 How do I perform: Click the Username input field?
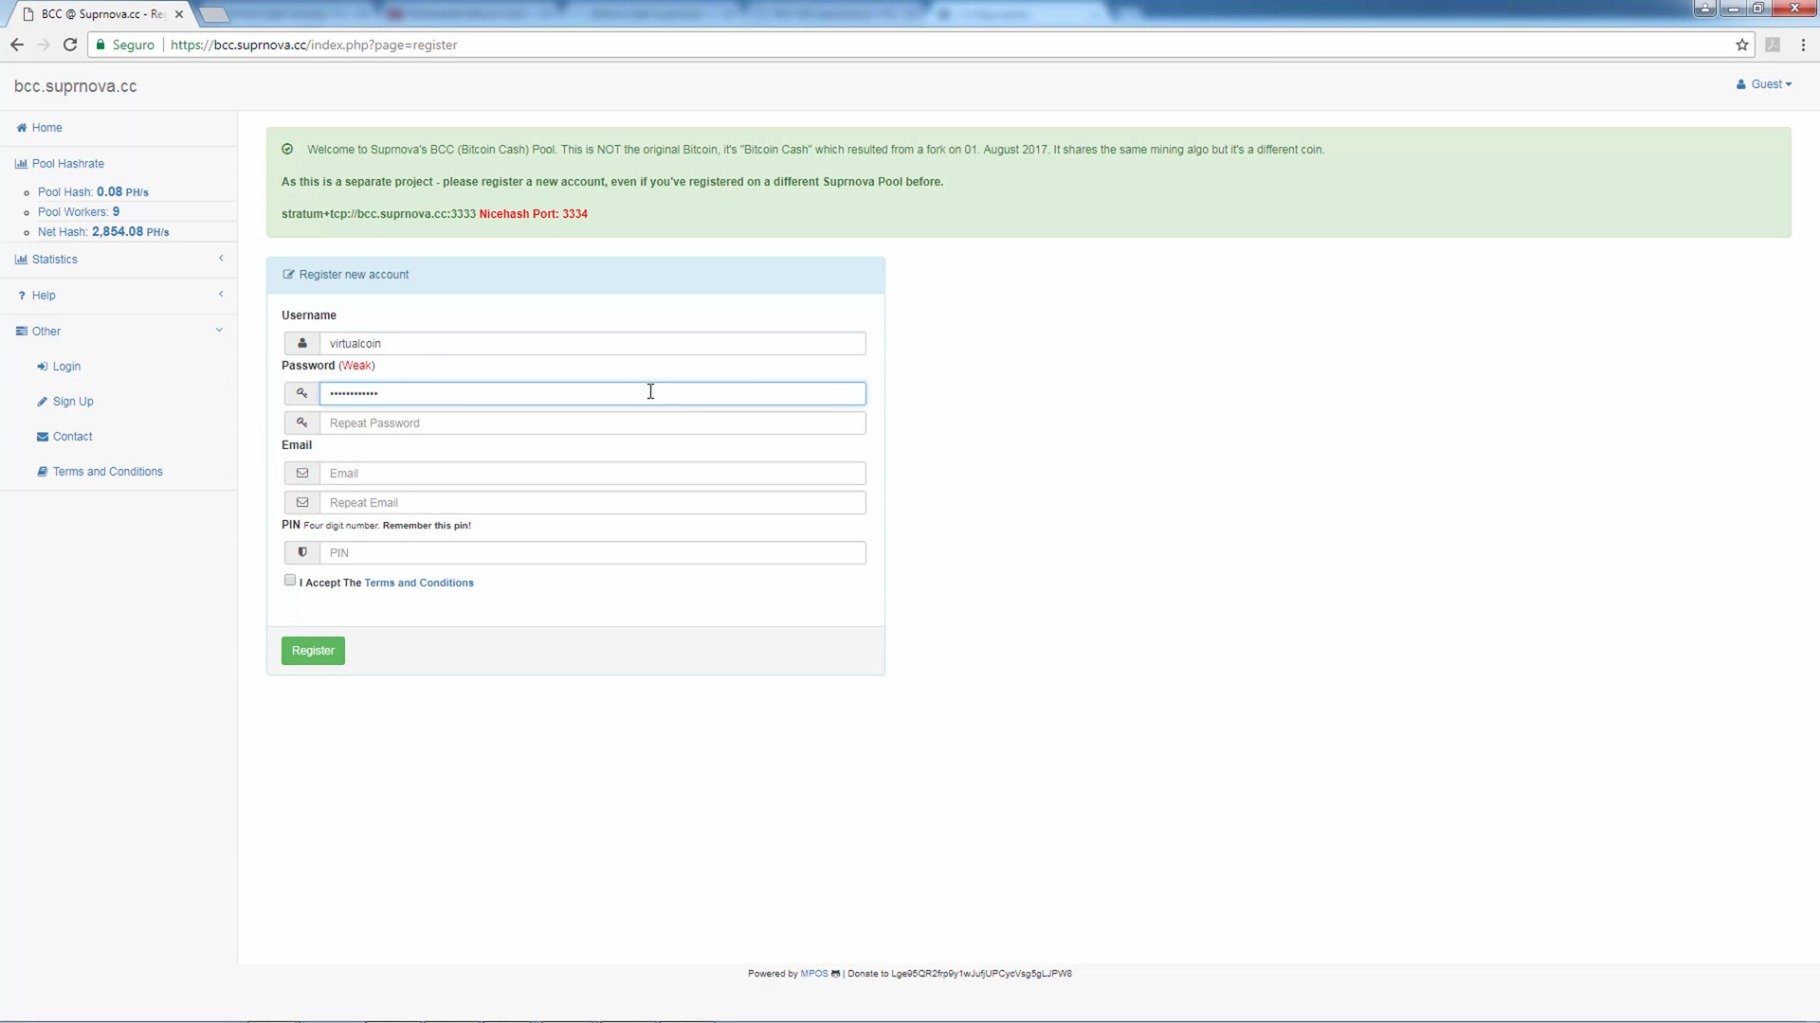tap(592, 343)
